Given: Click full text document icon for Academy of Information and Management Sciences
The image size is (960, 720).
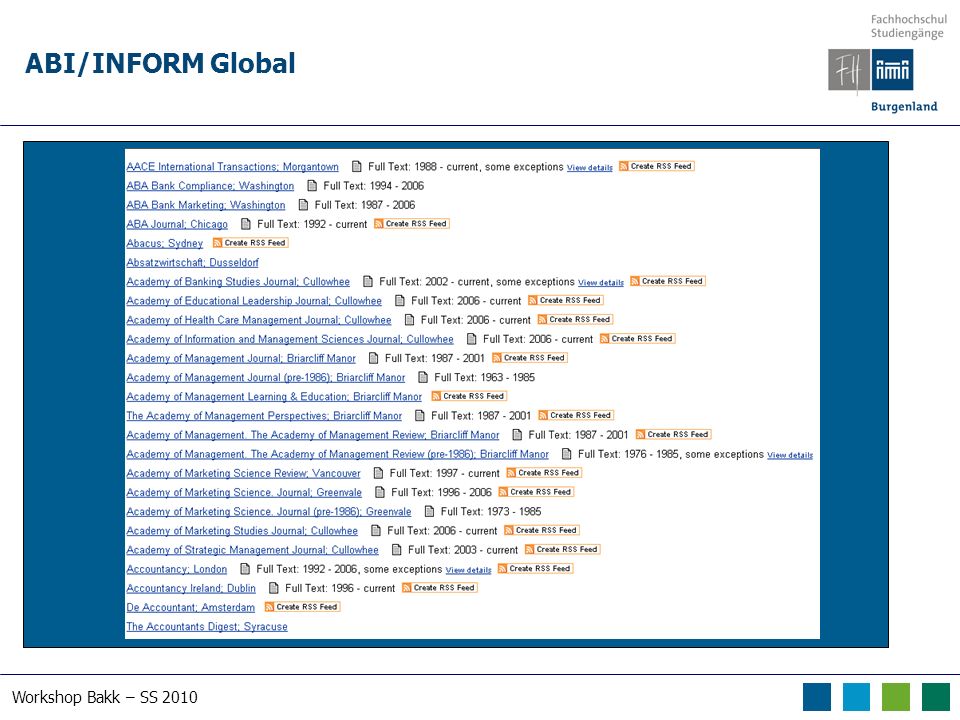Looking at the screenshot, I should click(471, 339).
